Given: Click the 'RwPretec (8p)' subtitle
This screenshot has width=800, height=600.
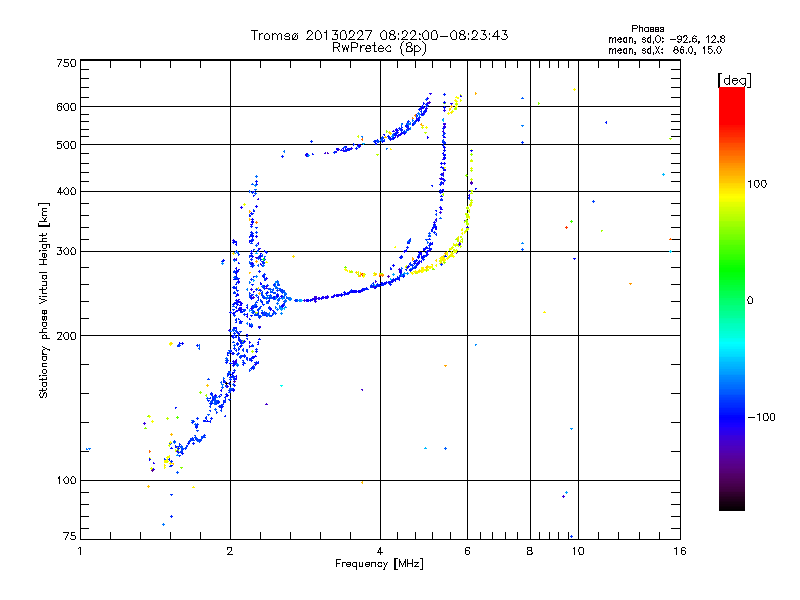Looking at the screenshot, I should [379, 48].
